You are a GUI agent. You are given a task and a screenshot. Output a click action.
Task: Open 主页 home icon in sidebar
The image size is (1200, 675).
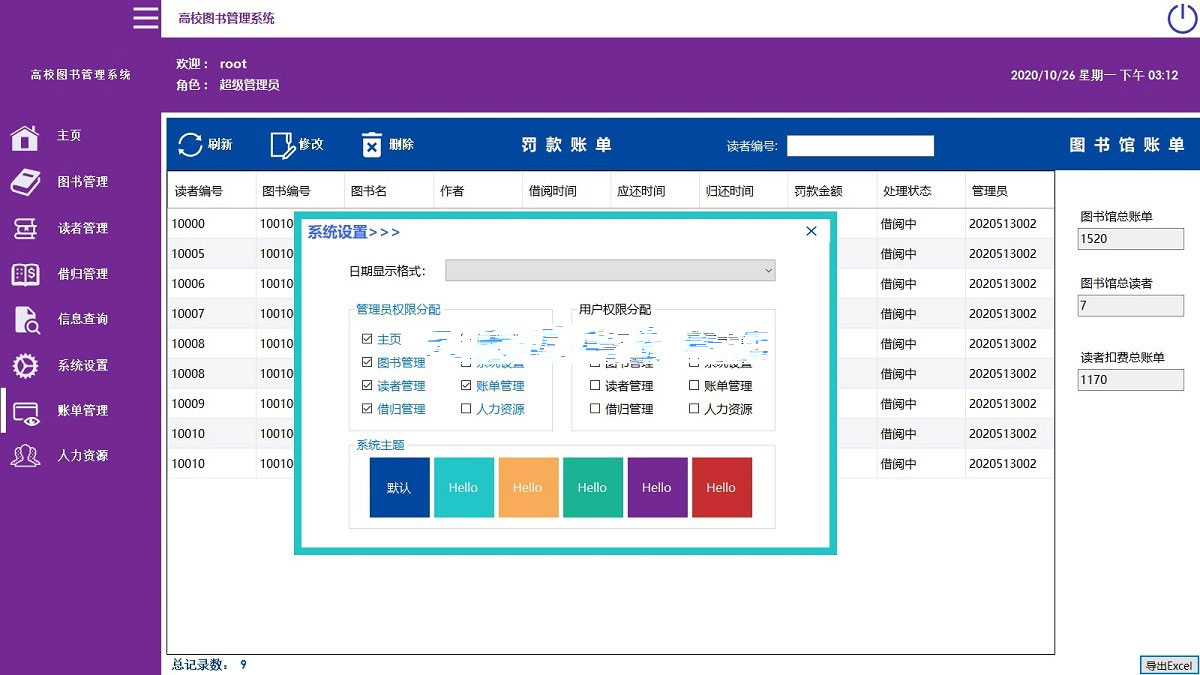click(25, 136)
